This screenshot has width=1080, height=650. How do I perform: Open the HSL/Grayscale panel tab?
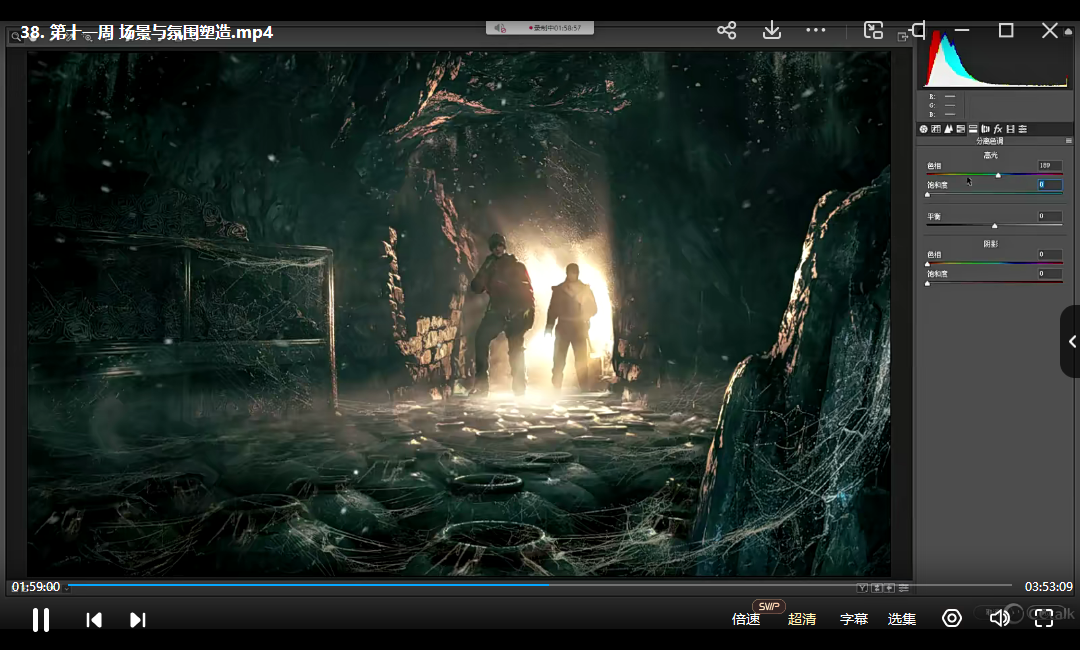tap(961, 129)
